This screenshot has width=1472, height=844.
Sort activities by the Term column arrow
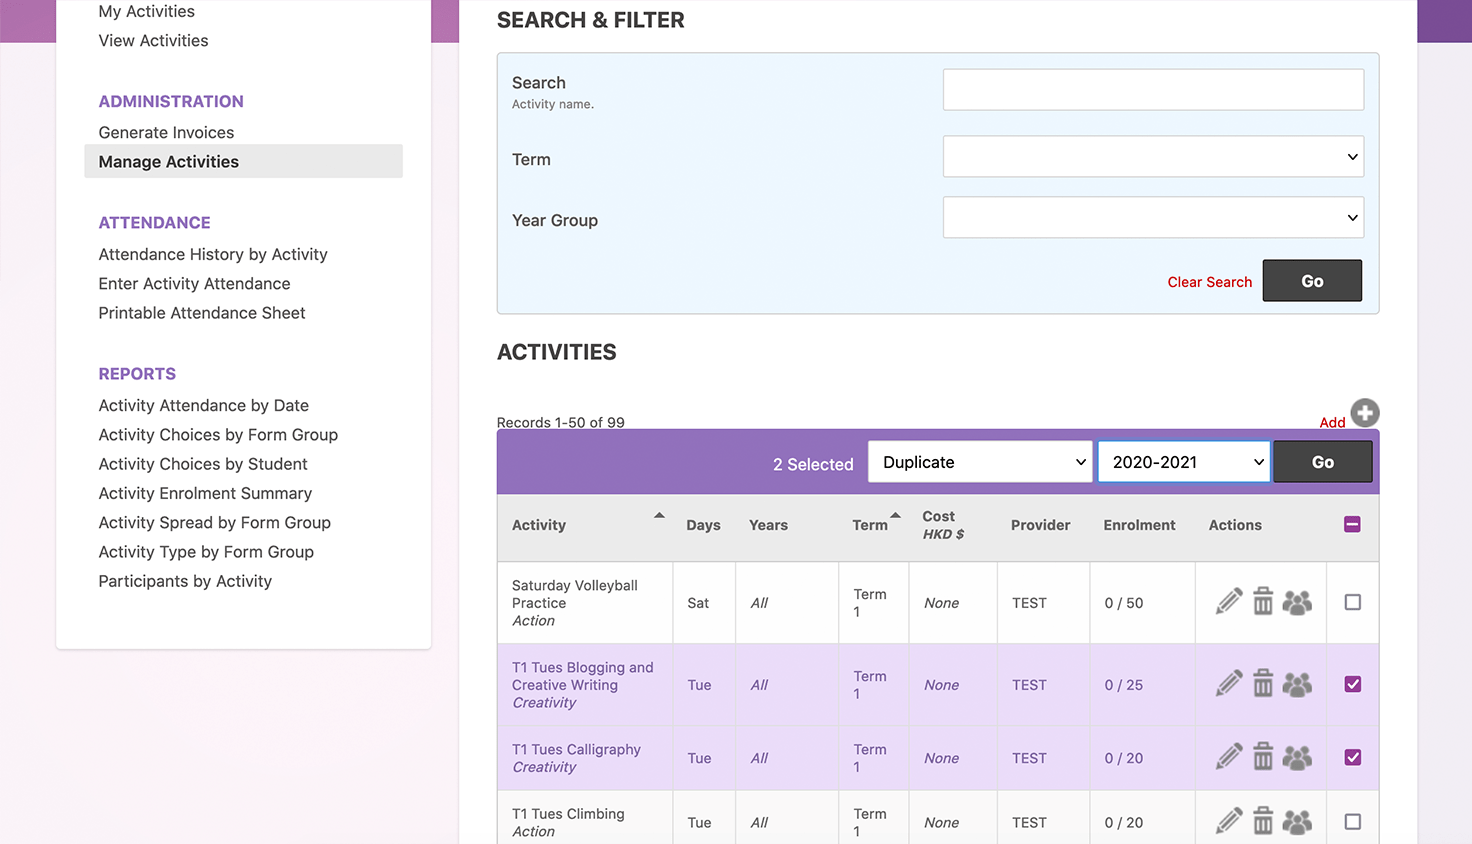coord(893,518)
